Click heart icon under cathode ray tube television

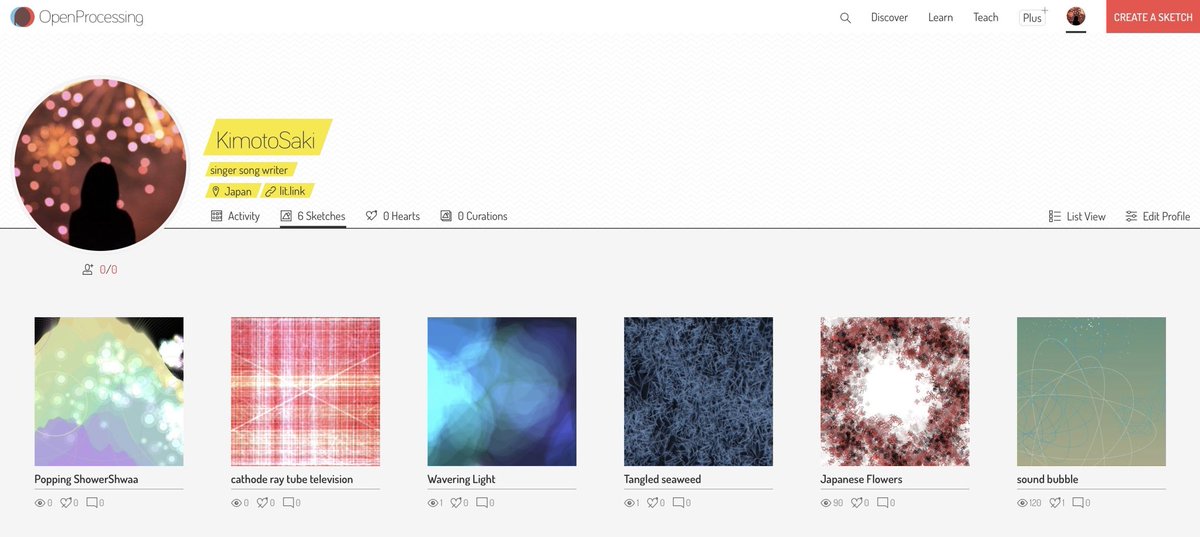point(262,503)
